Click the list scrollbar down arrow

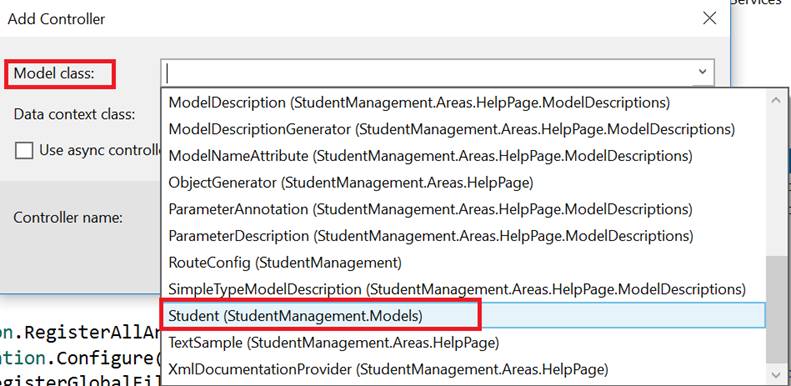[x=776, y=374]
